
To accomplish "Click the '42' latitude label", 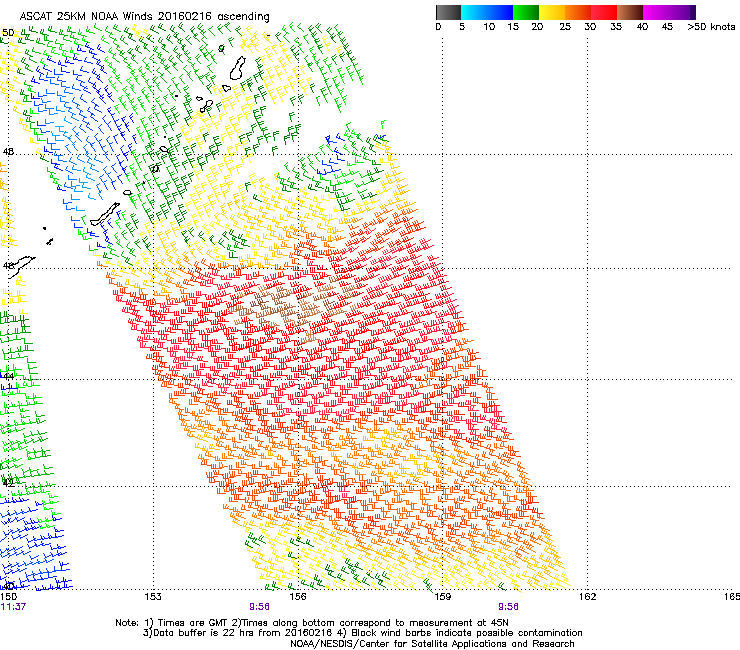I will pyautogui.click(x=8, y=483).
